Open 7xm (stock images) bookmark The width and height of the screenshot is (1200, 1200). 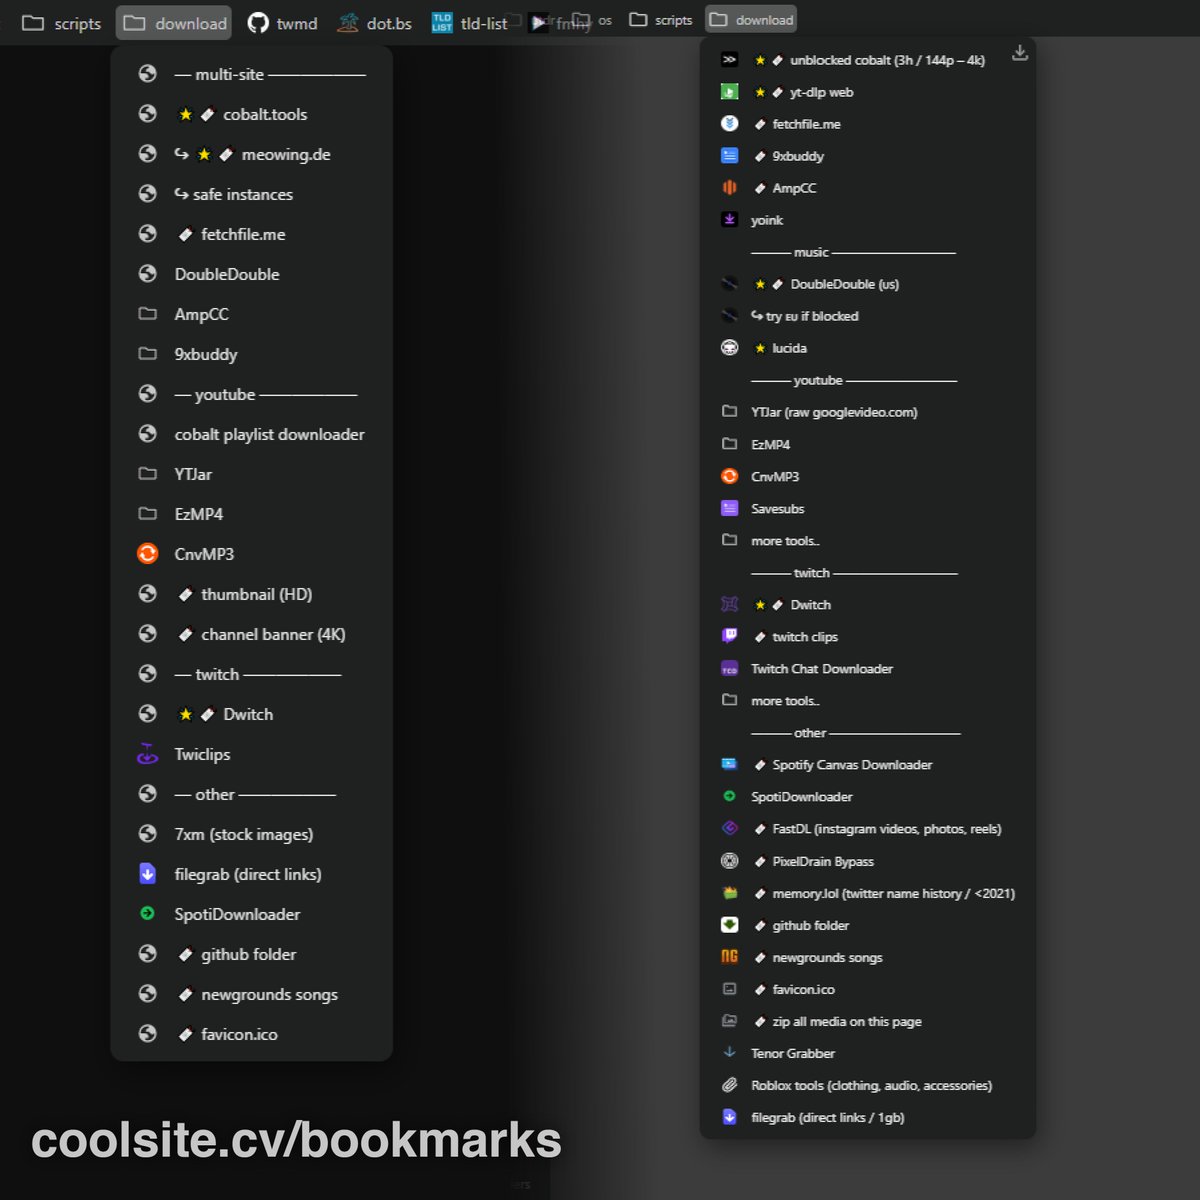(251, 834)
